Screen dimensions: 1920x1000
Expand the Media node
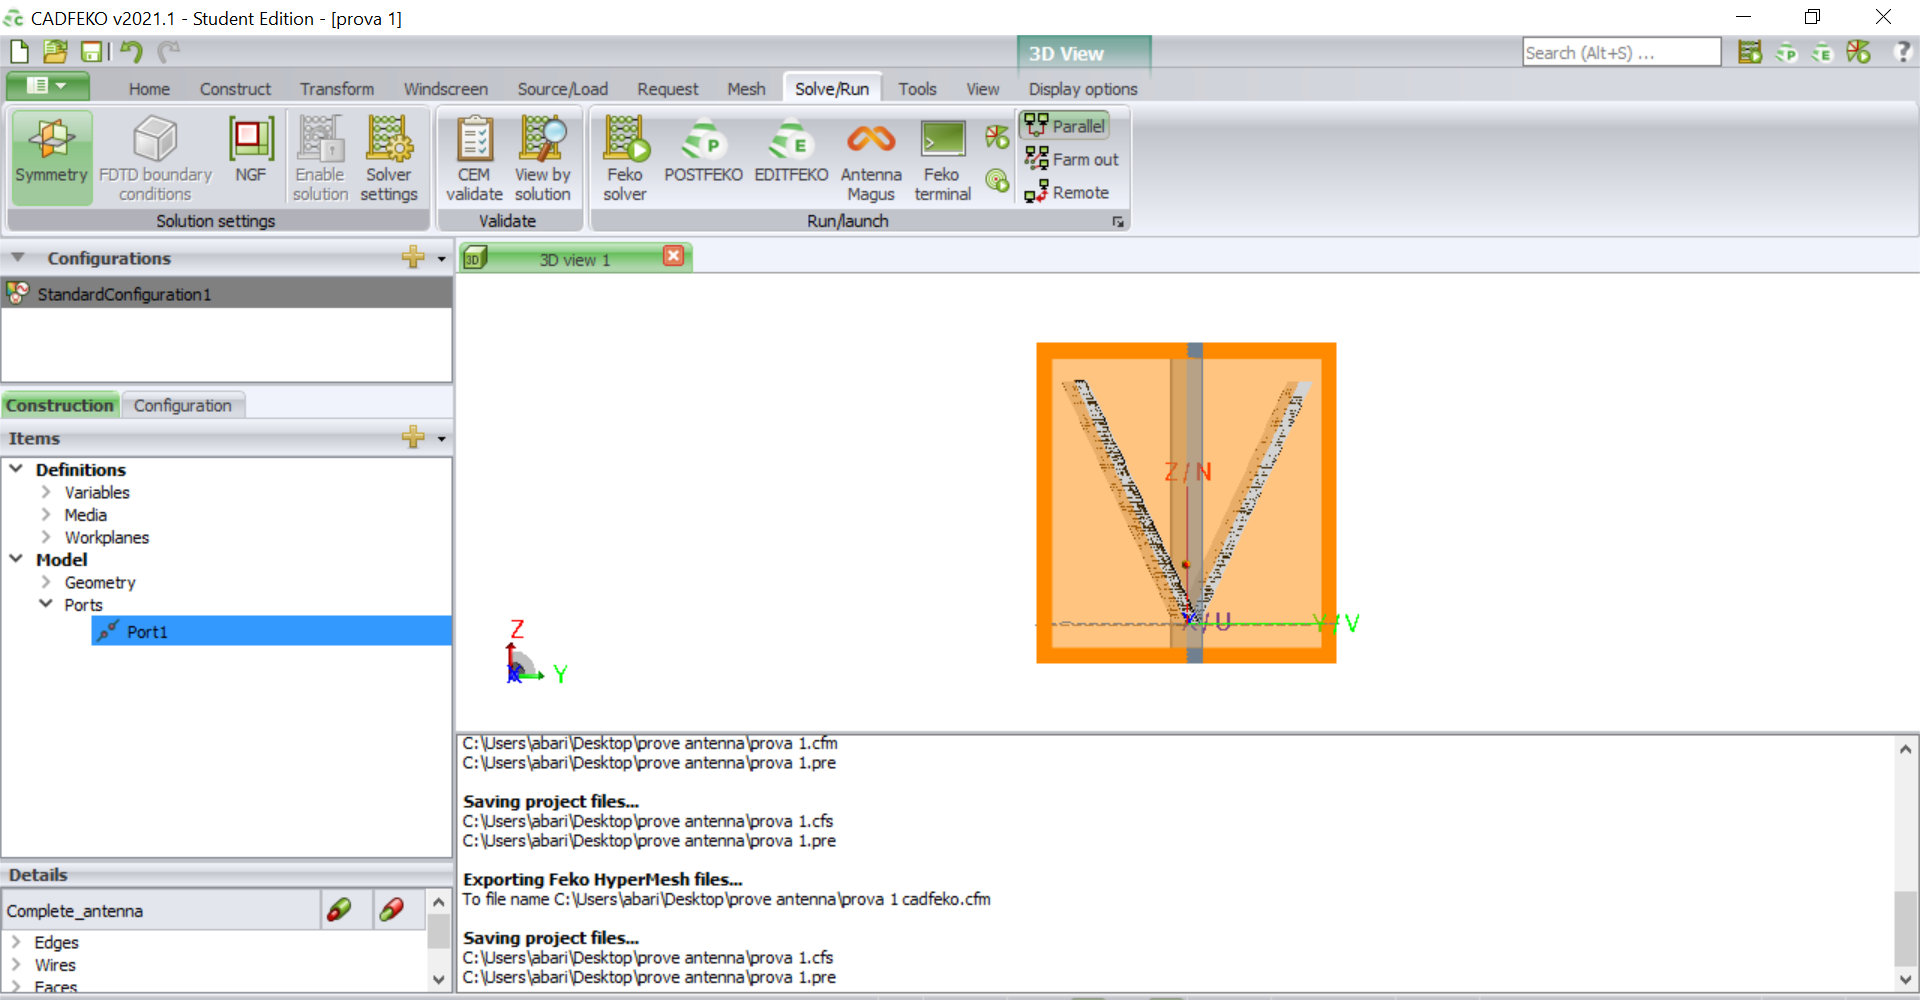(46, 515)
